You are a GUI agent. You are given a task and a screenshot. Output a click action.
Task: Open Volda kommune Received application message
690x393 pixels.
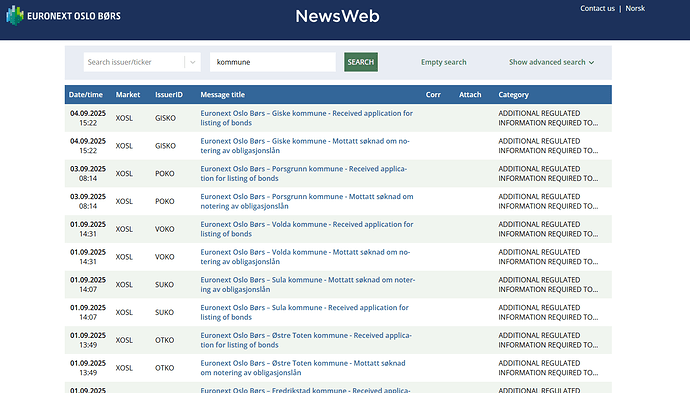point(307,229)
